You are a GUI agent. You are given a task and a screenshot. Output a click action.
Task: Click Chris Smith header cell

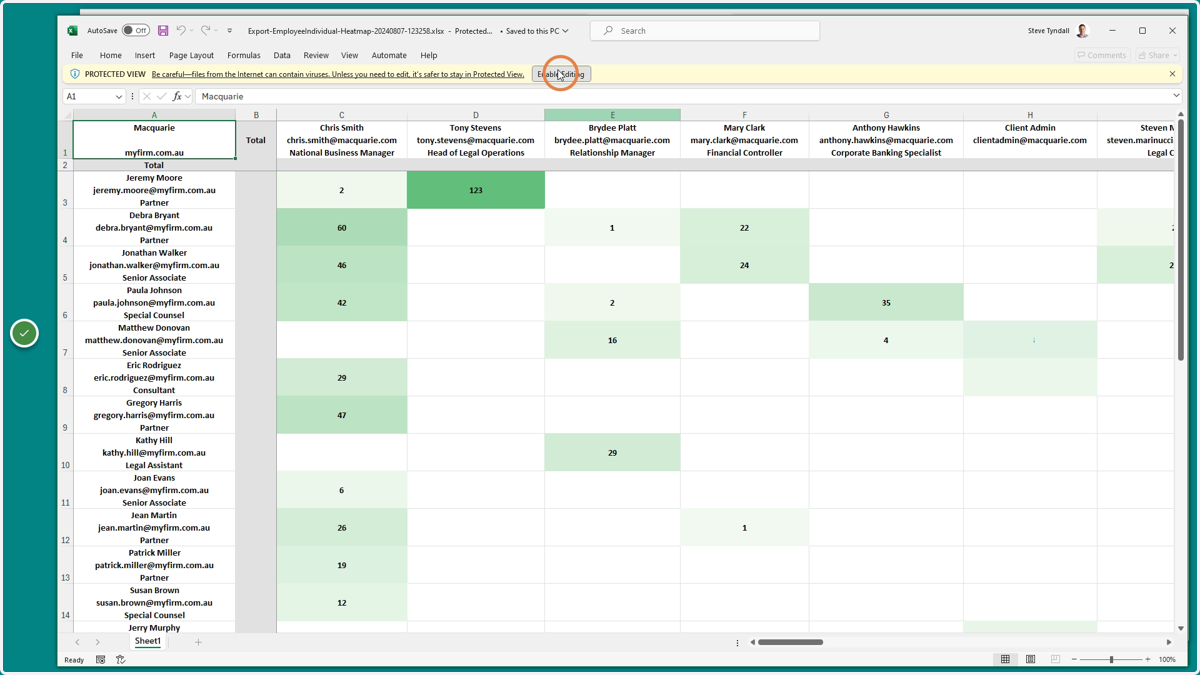click(x=342, y=140)
